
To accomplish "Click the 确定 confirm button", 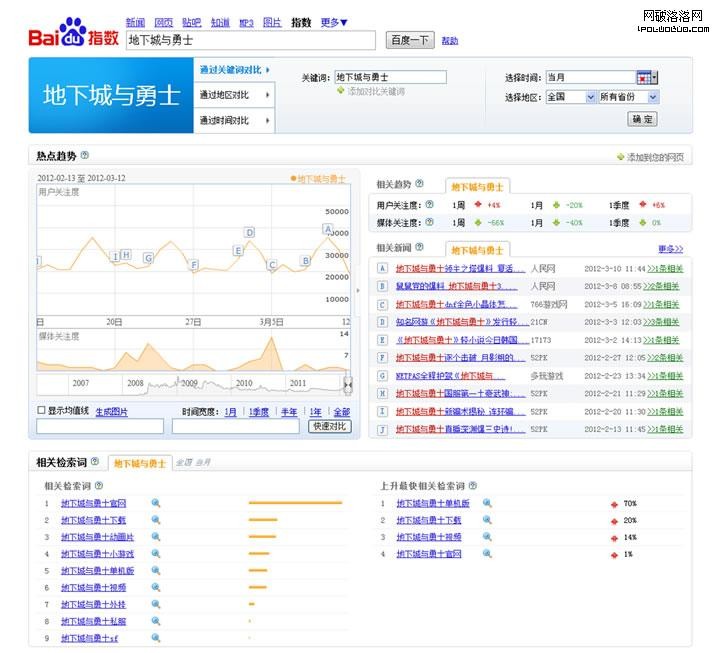I will (x=642, y=119).
